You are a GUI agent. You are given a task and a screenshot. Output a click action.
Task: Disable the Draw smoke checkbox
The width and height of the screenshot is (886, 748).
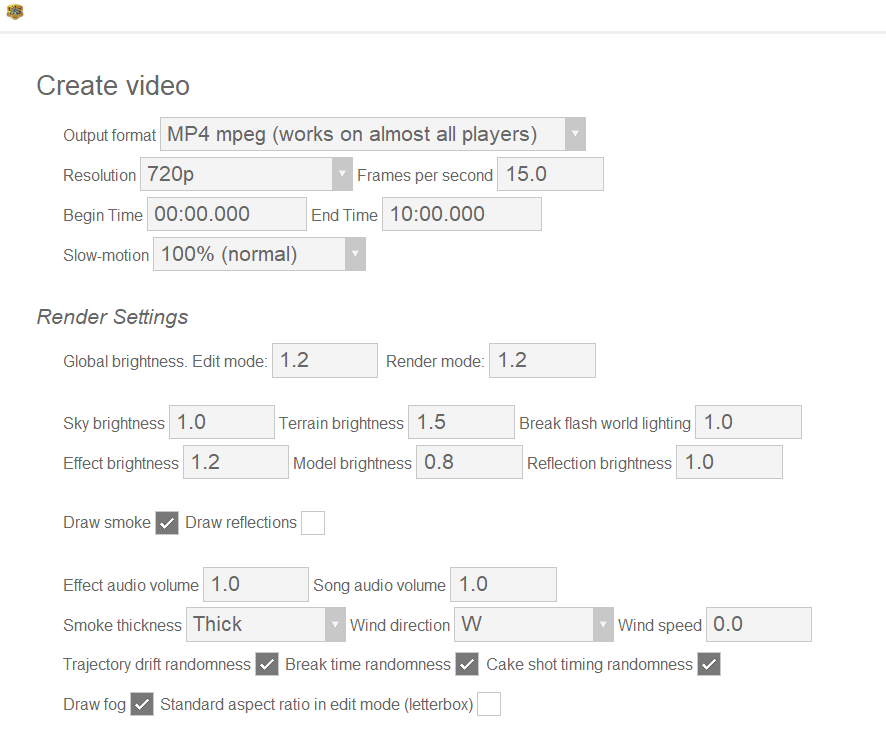tap(167, 523)
